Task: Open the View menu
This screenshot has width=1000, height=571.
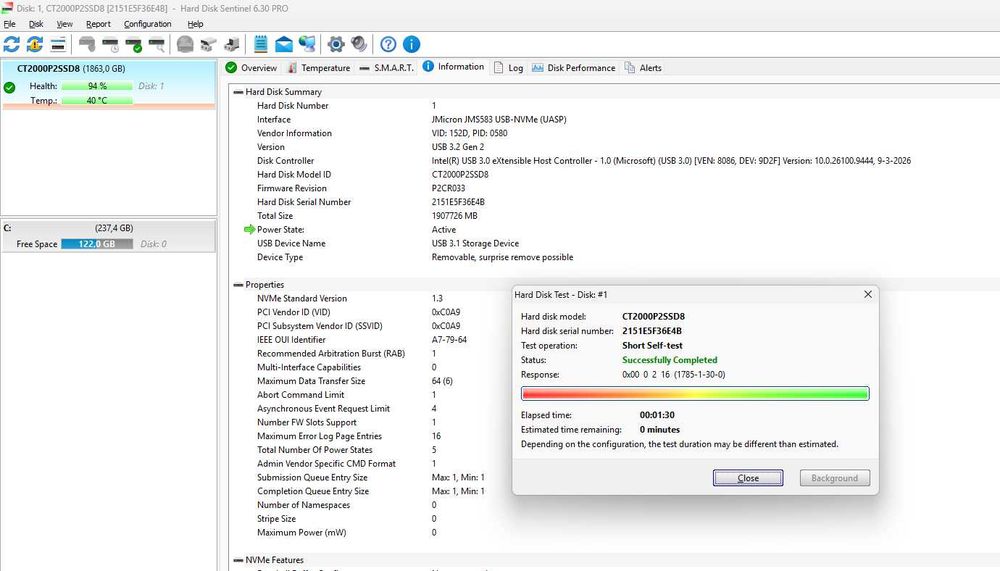Action: [x=64, y=24]
